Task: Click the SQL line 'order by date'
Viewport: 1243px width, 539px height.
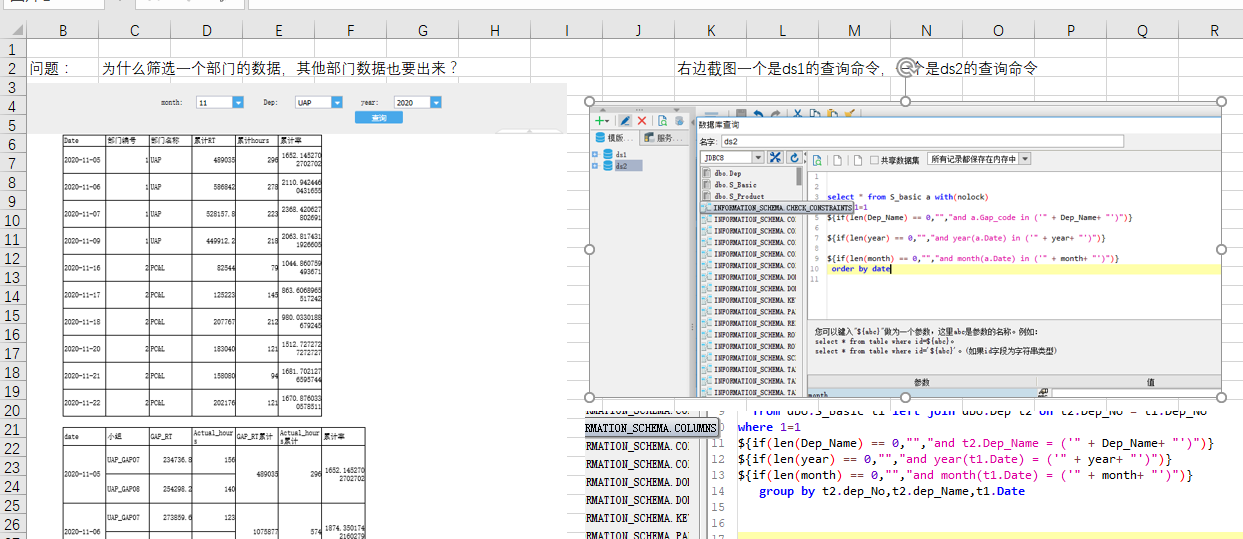Action: (860, 269)
